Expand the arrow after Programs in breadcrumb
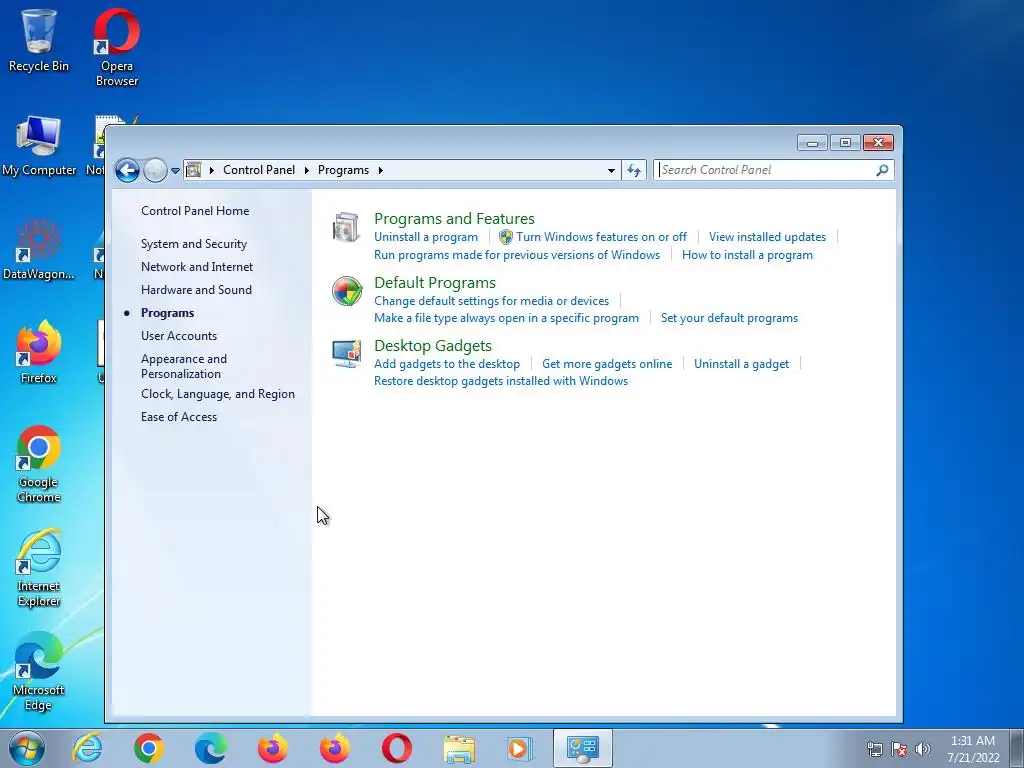Image resolution: width=1024 pixels, height=768 pixels. tap(380, 170)
